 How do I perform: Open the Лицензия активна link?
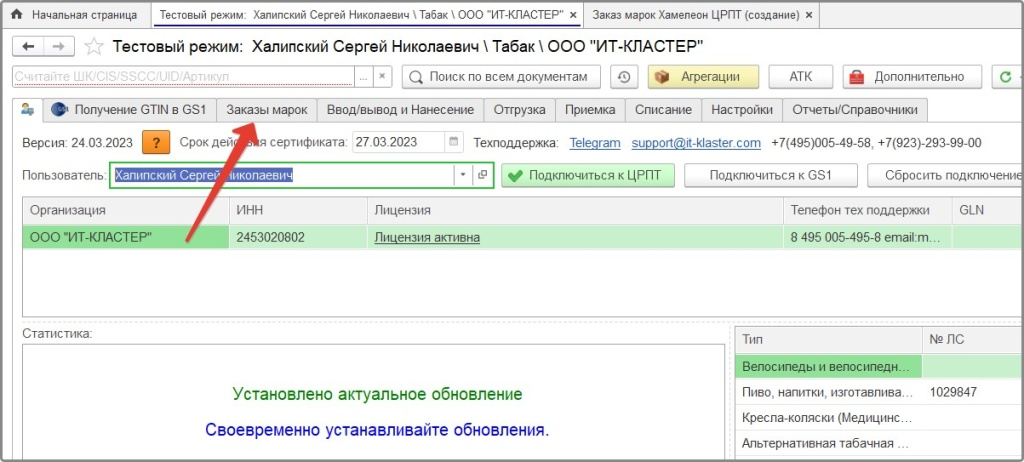[427, 238]
